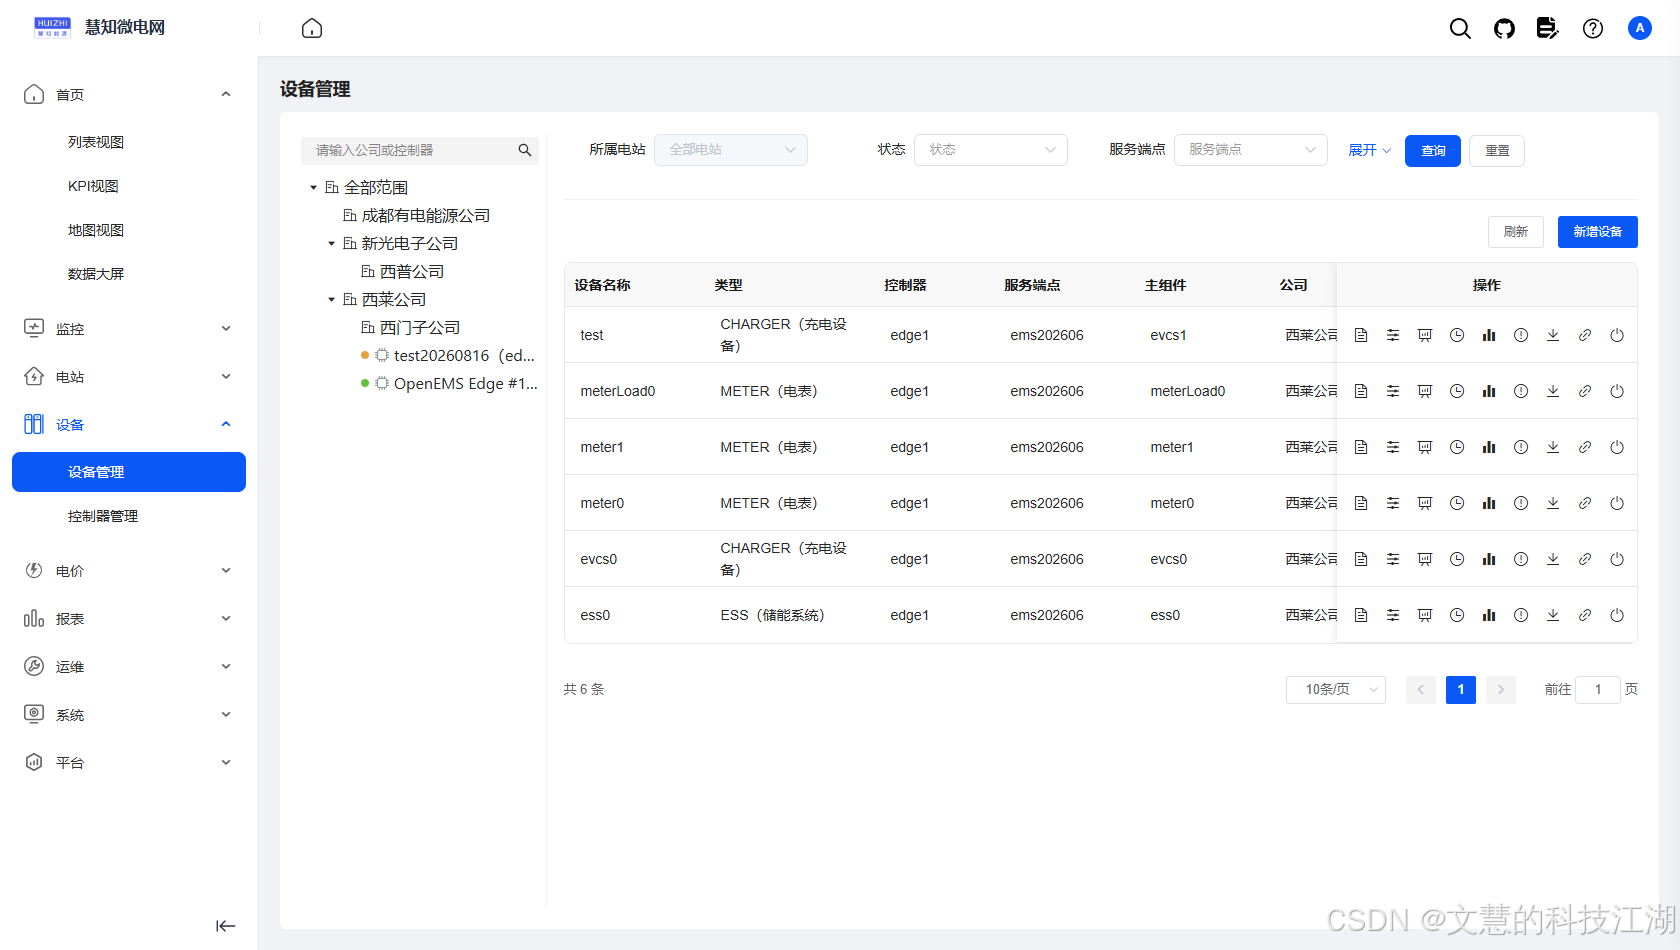
Task: Click the 展开 link to show more filters
Action: point(1369,150)
